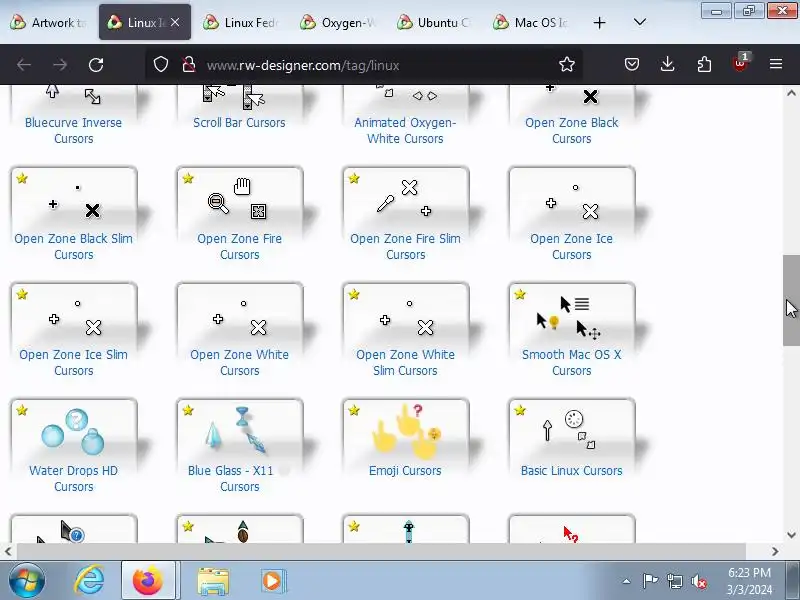The width and height of the screenshot is (800, 600).
Task: Click Water Drops HD bubbles thumbnail
Action: coord(73,430)
